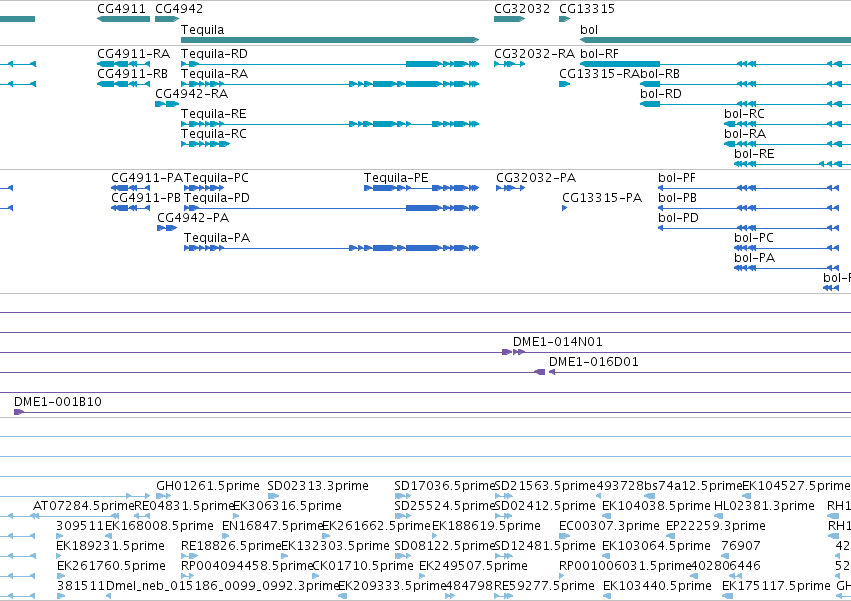Select the CG4942 gene label
This screenshot has height=601, width=851.
(179, 9)
